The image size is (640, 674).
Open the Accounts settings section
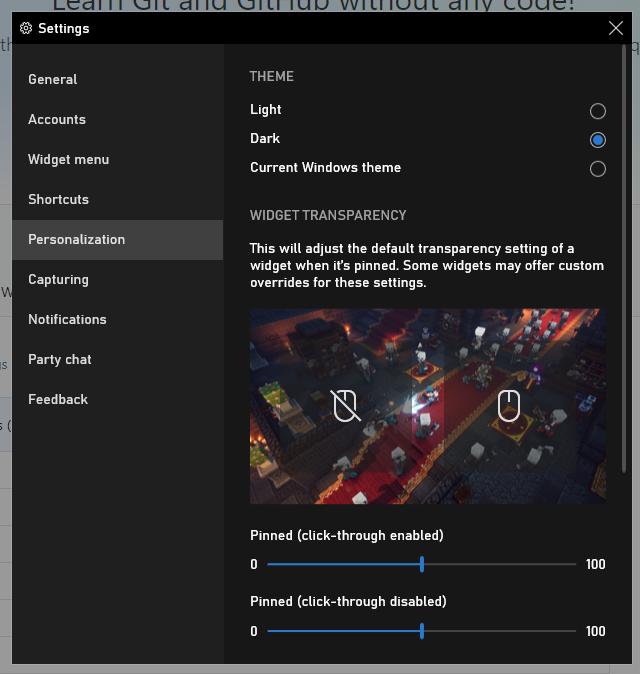tap(117, 119)
